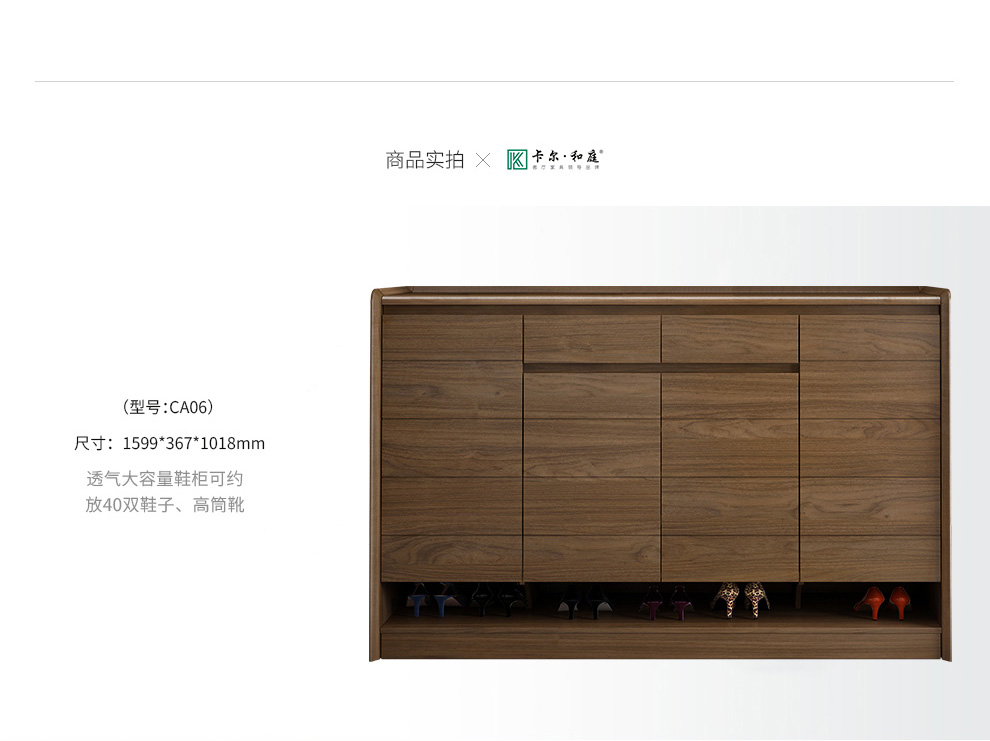Click the top-left center drawer front
The height and width of the screenshot is (741, 990).
(592, 338)
